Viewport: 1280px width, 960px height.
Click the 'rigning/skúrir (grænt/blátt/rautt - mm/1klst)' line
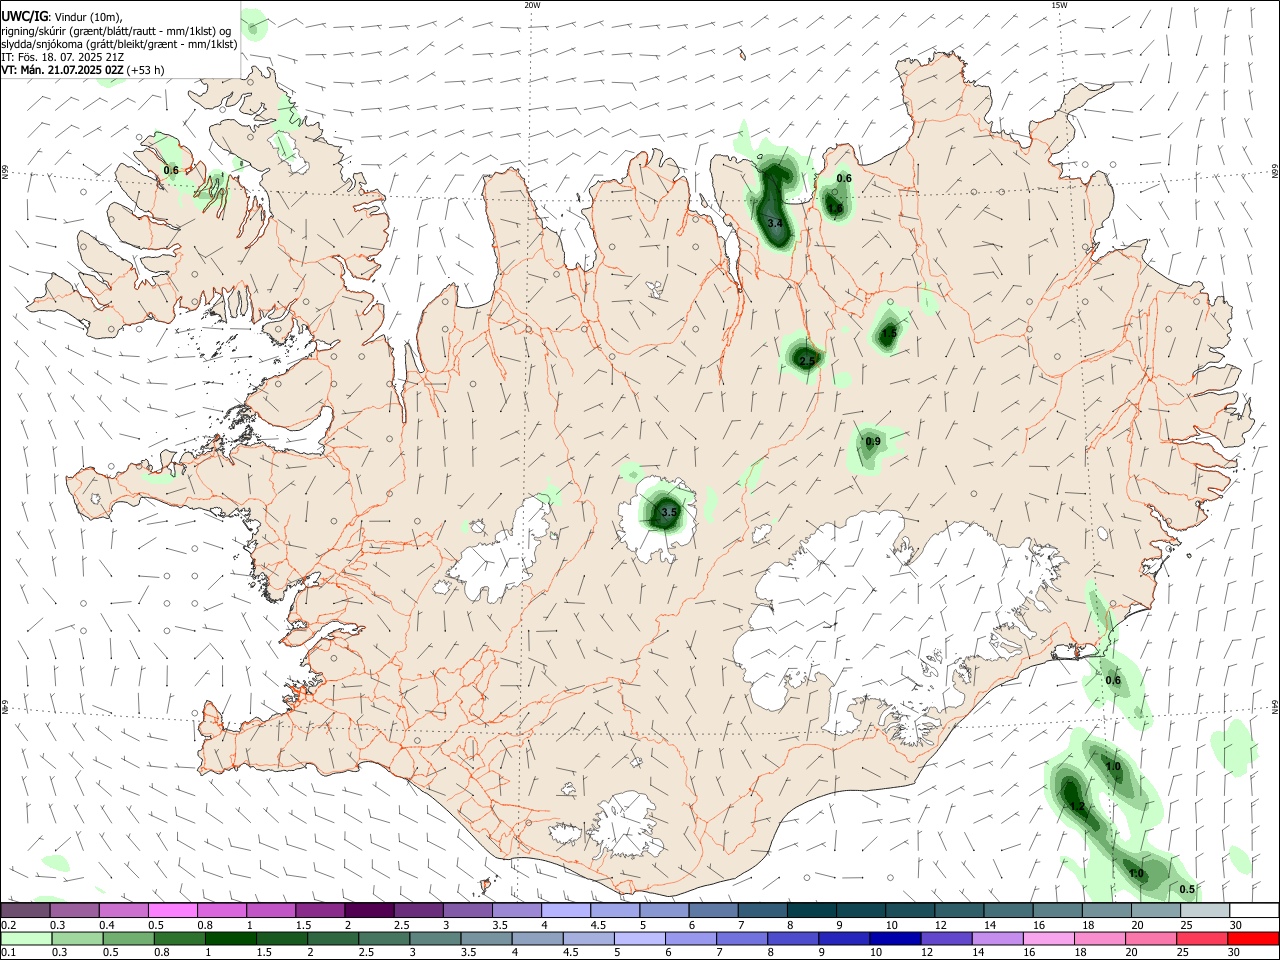click(x=116, y=30)
